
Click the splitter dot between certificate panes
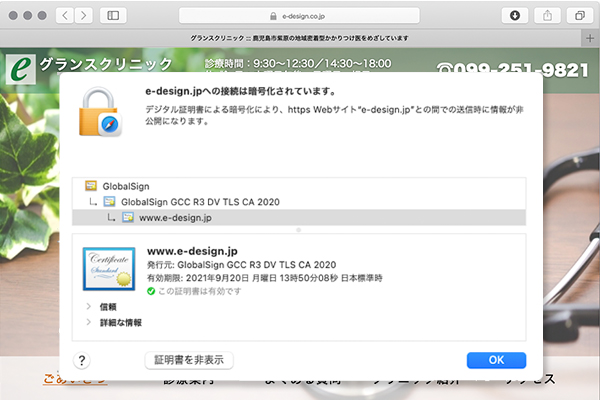coord(298,230)
